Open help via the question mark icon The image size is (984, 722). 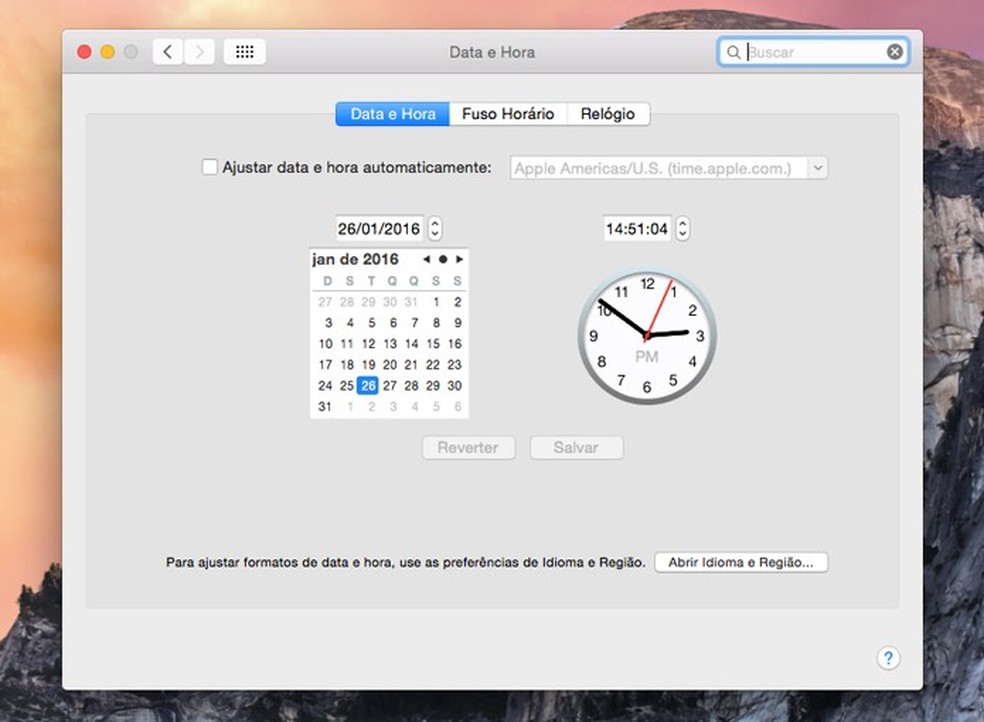point(889,658)
